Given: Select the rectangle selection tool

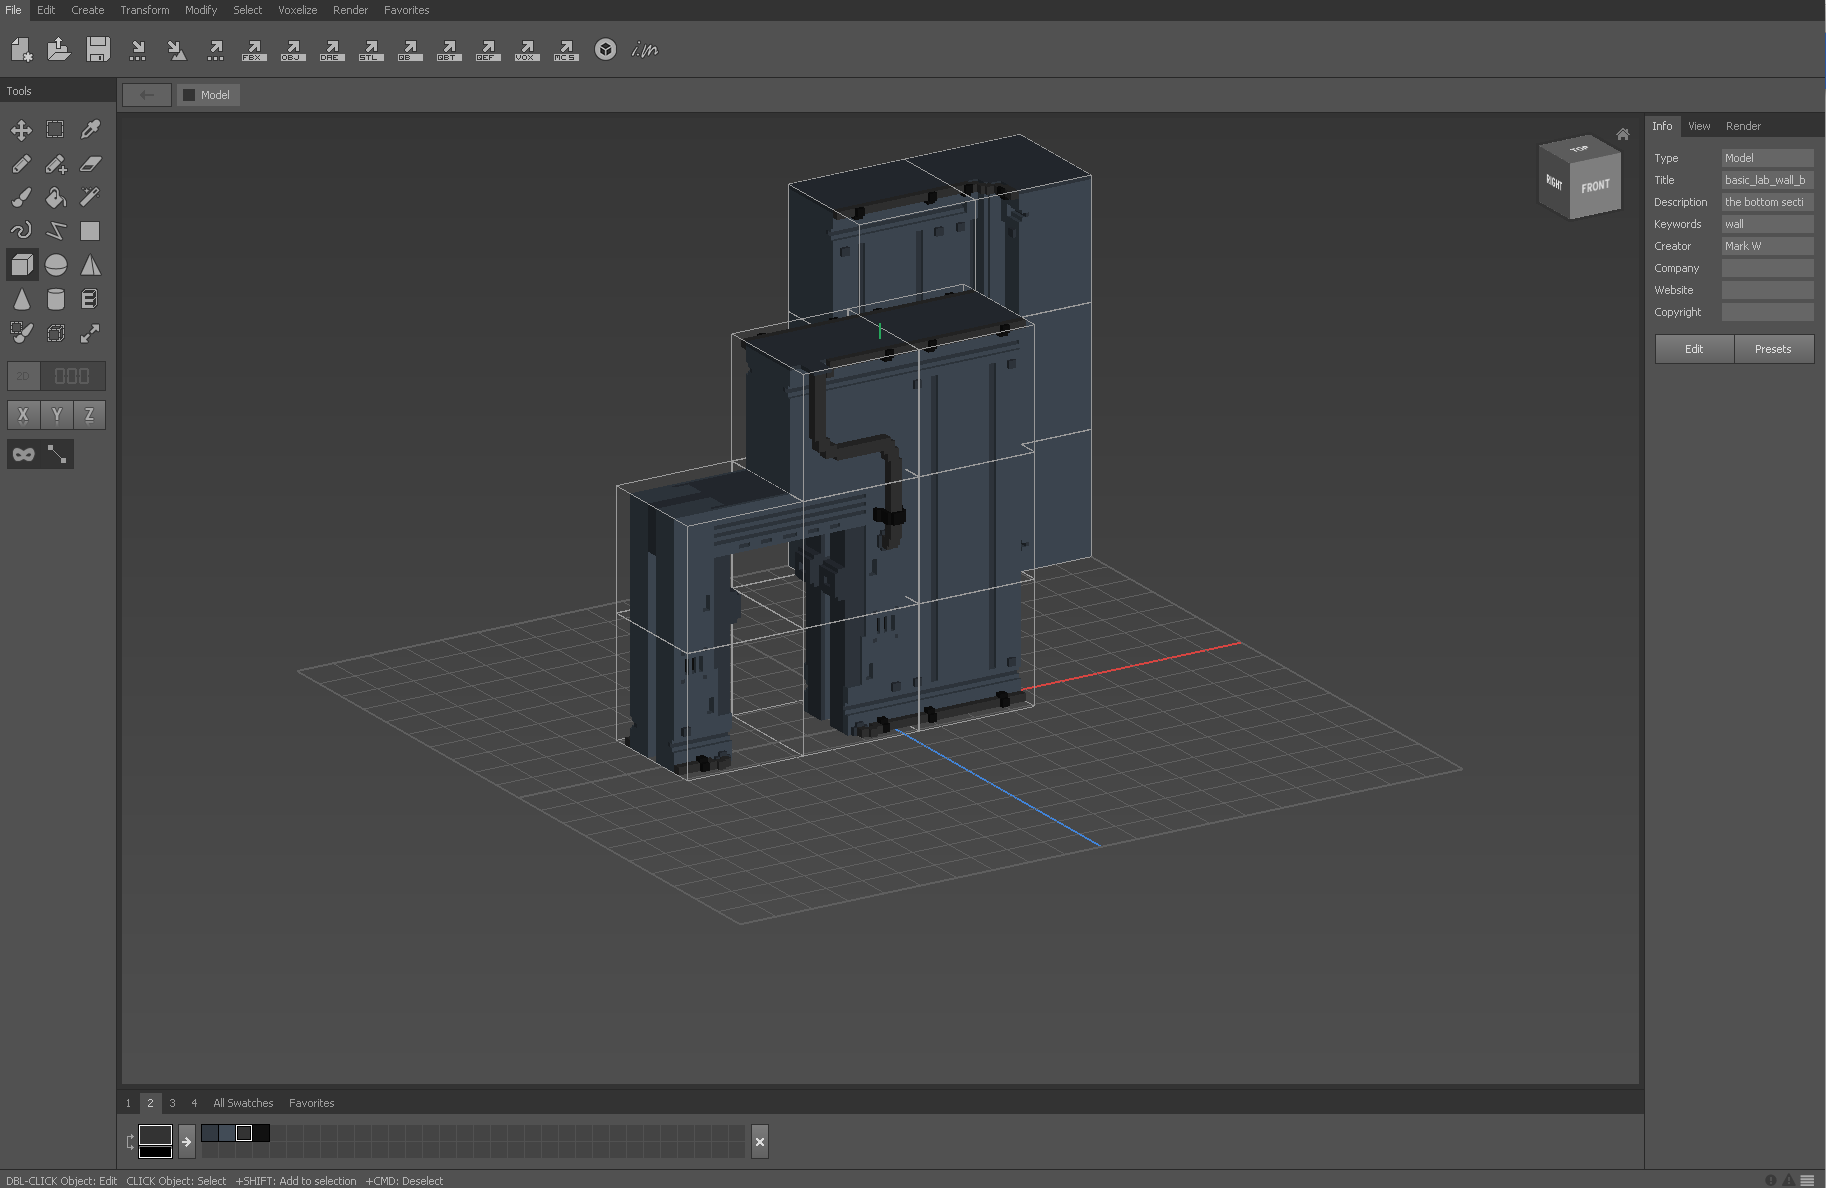Looking at the screenshot, I should point(55,130).
